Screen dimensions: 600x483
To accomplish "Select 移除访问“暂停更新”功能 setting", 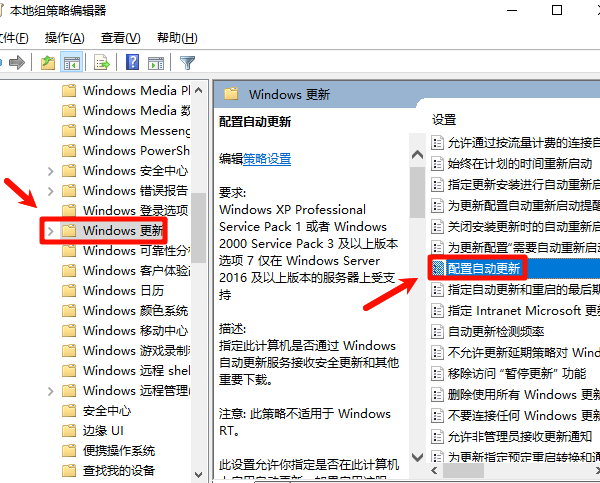I will click(515, 373).
